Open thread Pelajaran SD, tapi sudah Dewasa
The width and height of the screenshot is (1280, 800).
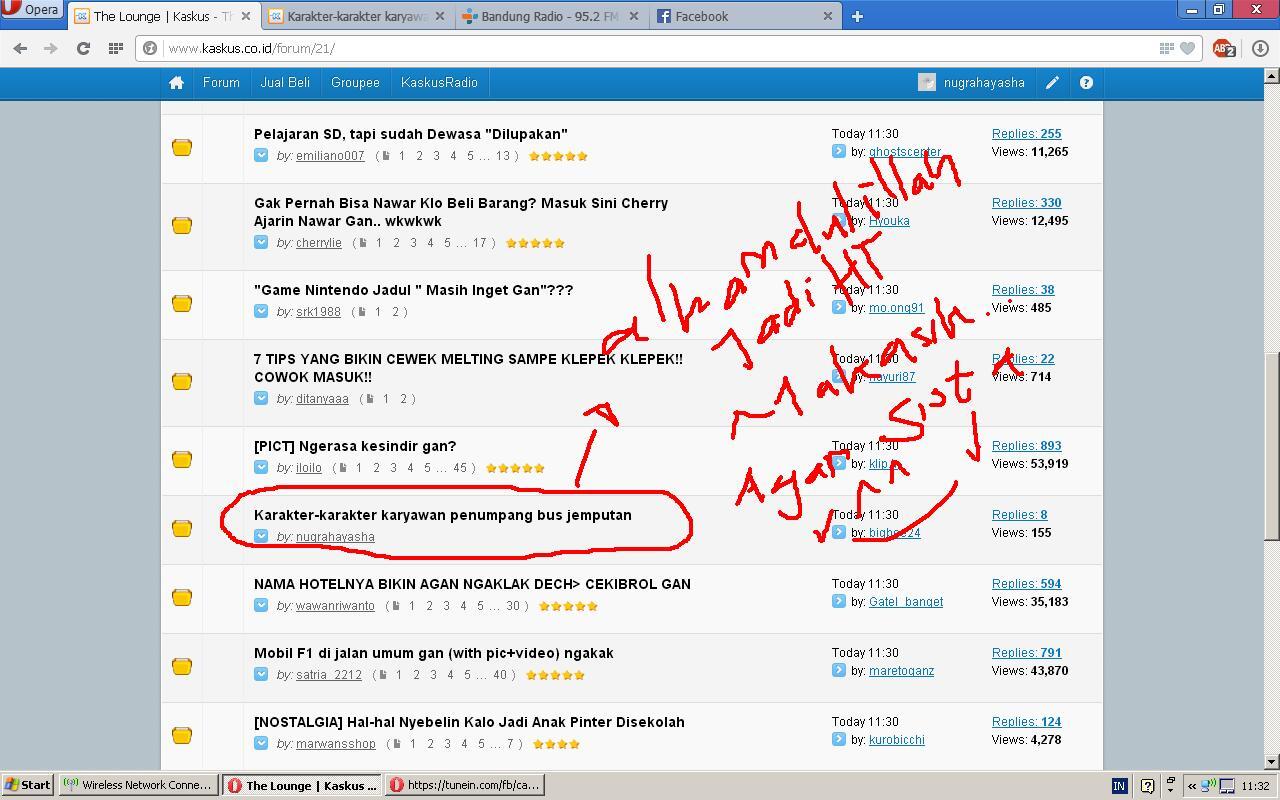[411, 134]
